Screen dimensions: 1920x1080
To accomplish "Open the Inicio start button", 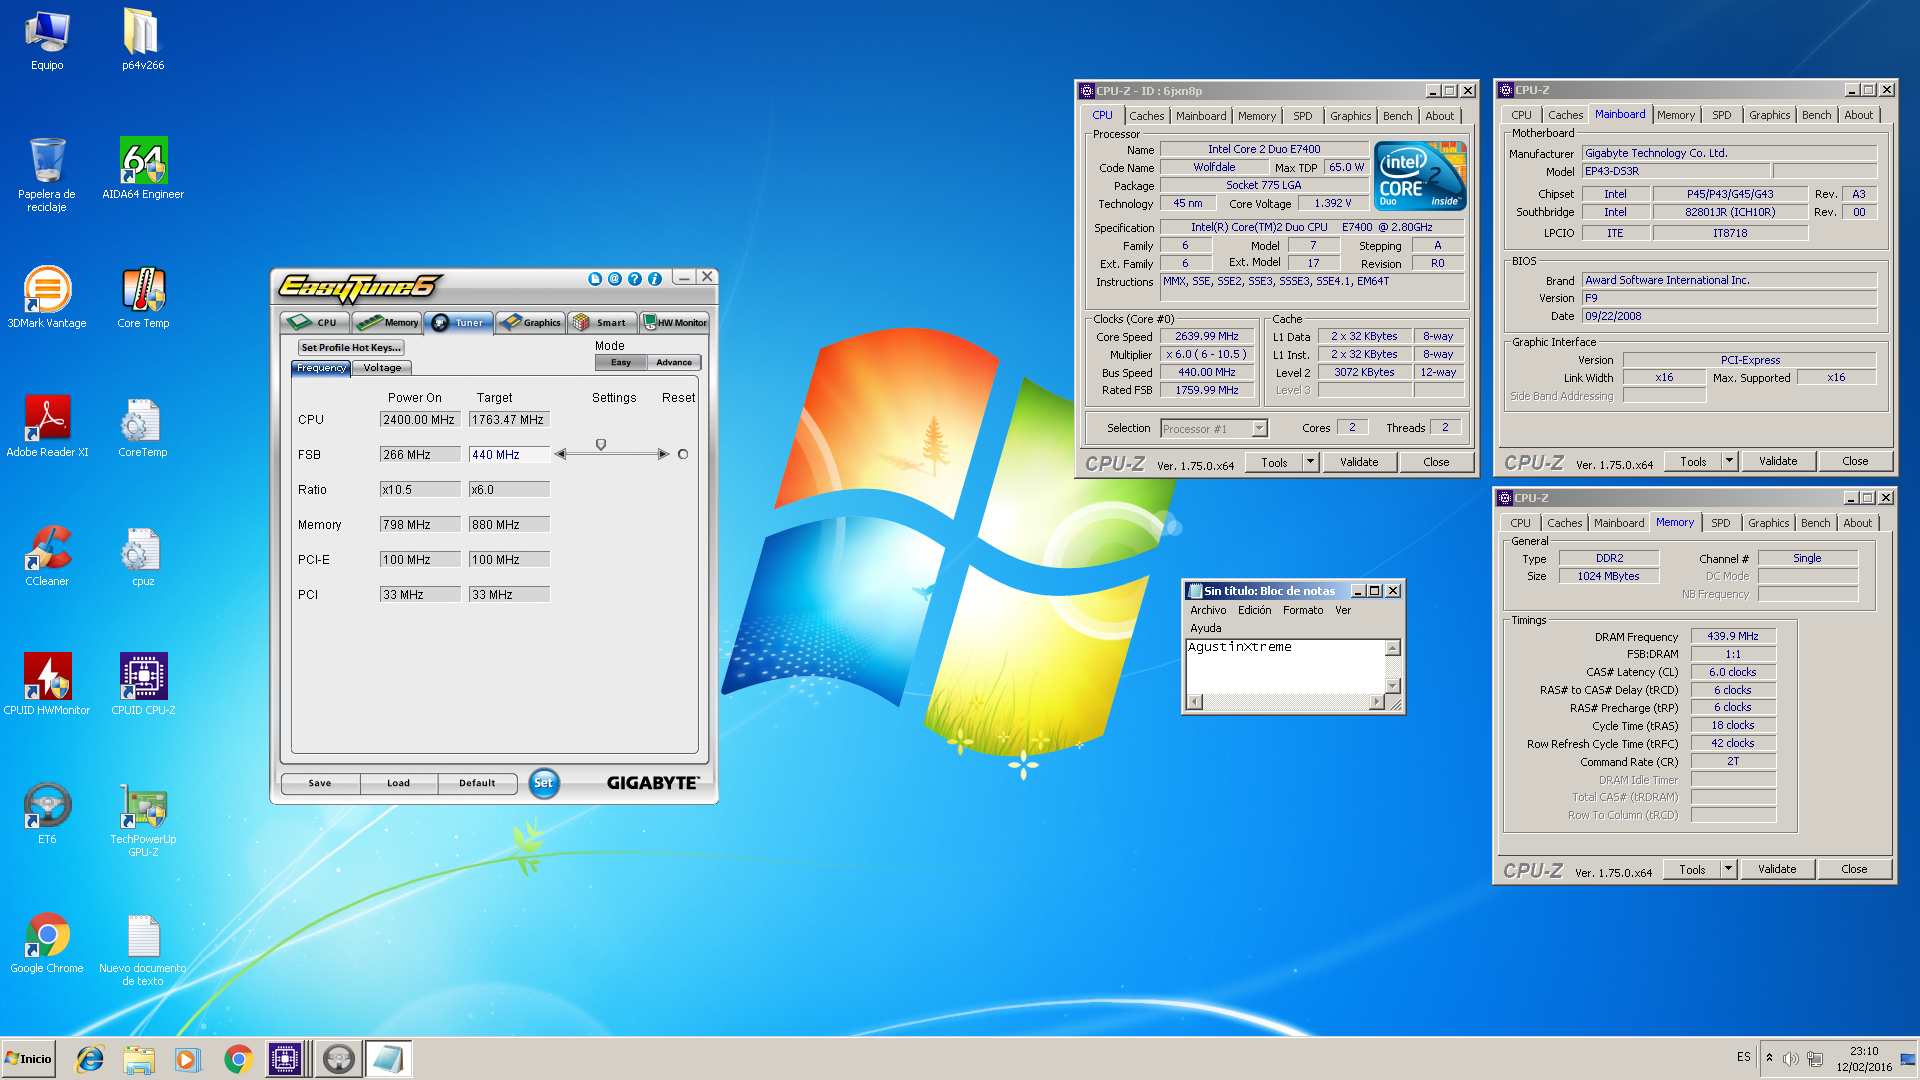I will click(28, 1058).
